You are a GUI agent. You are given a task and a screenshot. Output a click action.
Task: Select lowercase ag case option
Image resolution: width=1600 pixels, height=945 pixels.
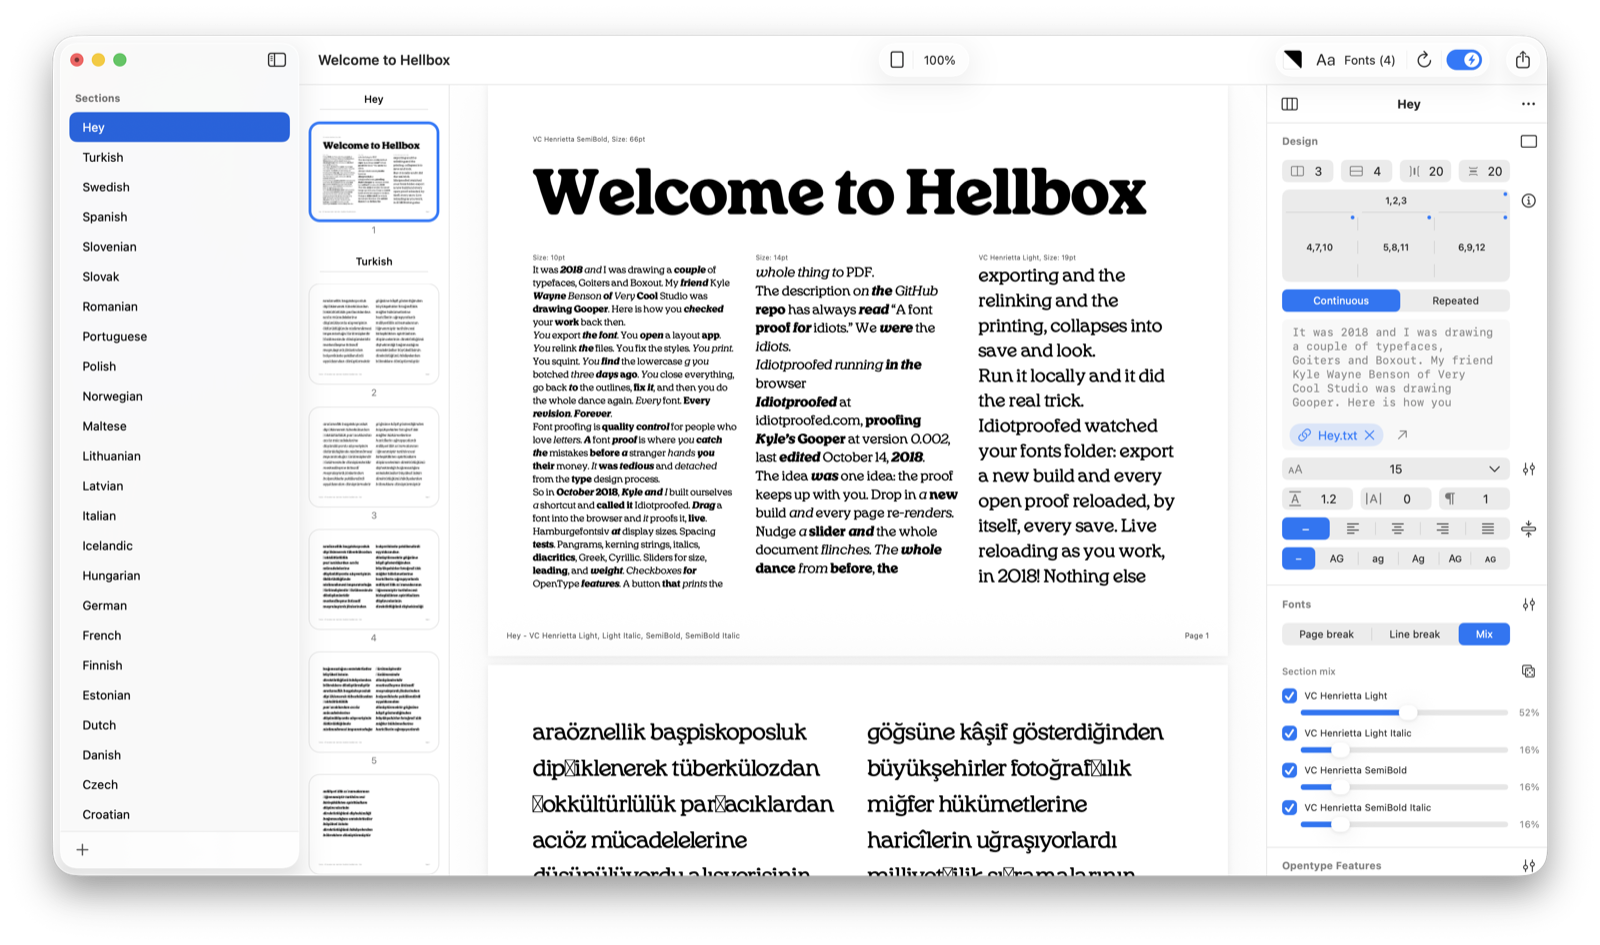click(1377, 559)
